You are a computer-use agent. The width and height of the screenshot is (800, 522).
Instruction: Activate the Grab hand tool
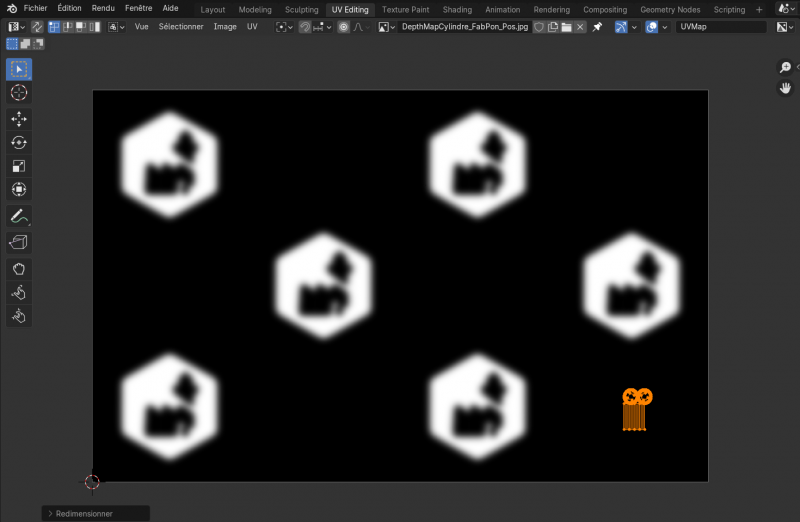click(19, 269)
